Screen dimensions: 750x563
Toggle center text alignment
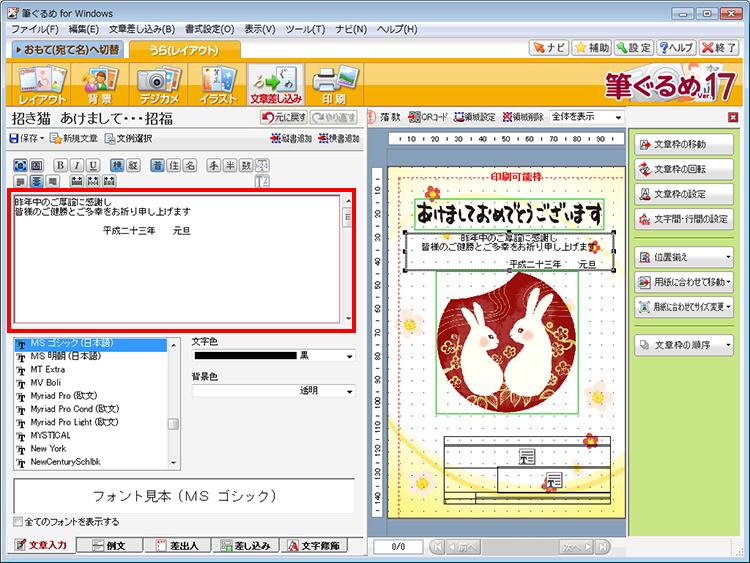click(36, 181)
